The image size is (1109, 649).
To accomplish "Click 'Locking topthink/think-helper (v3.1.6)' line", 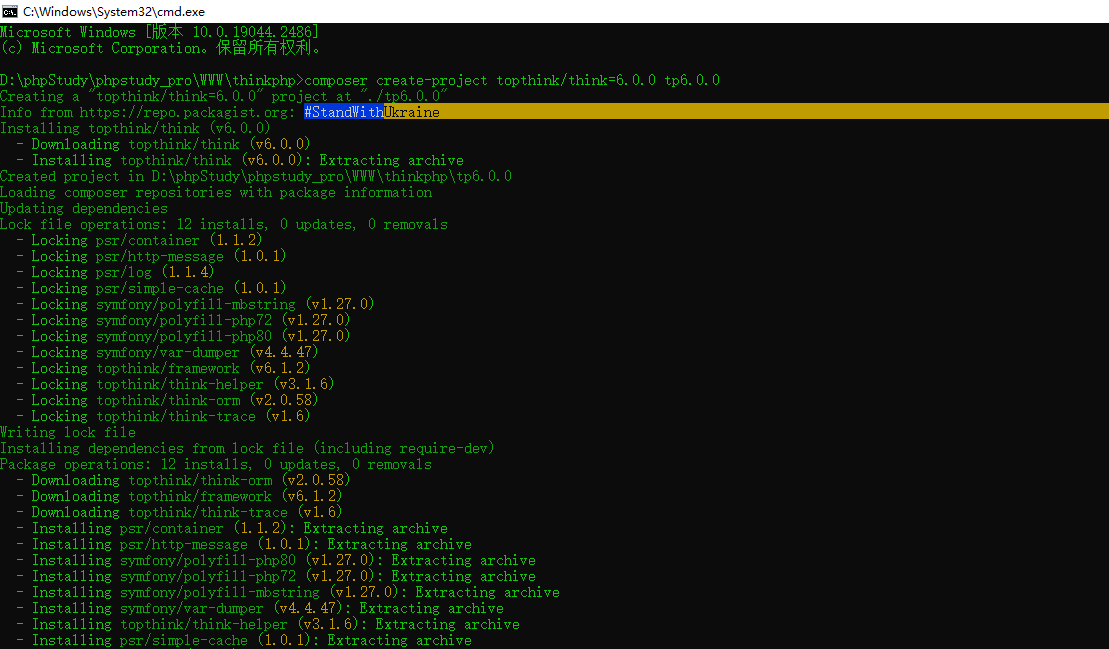I will click(x=175, y=384).
